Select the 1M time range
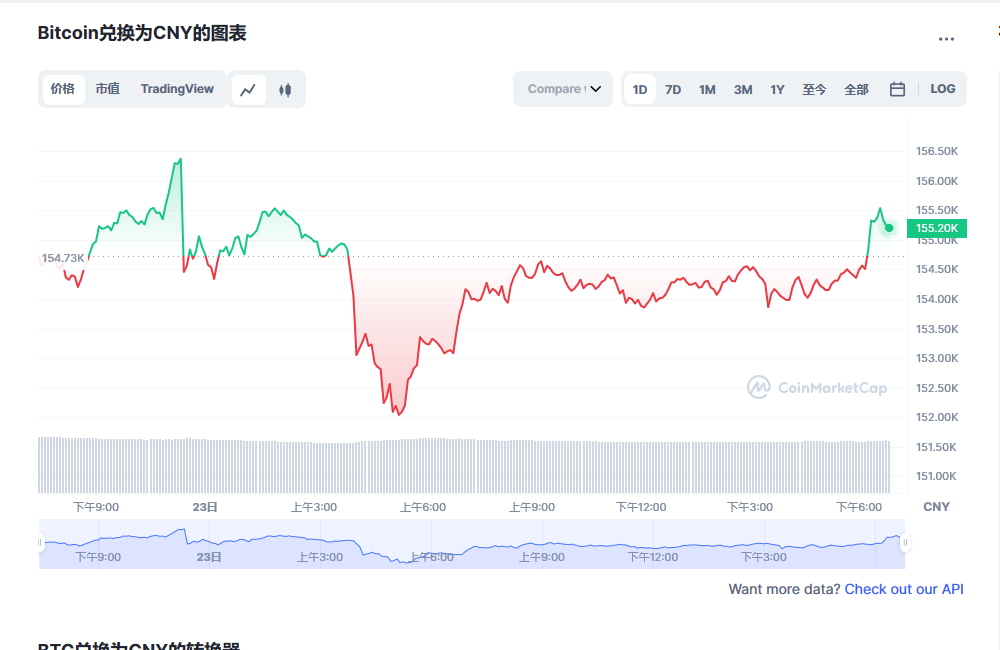 (x=707, y=89)
